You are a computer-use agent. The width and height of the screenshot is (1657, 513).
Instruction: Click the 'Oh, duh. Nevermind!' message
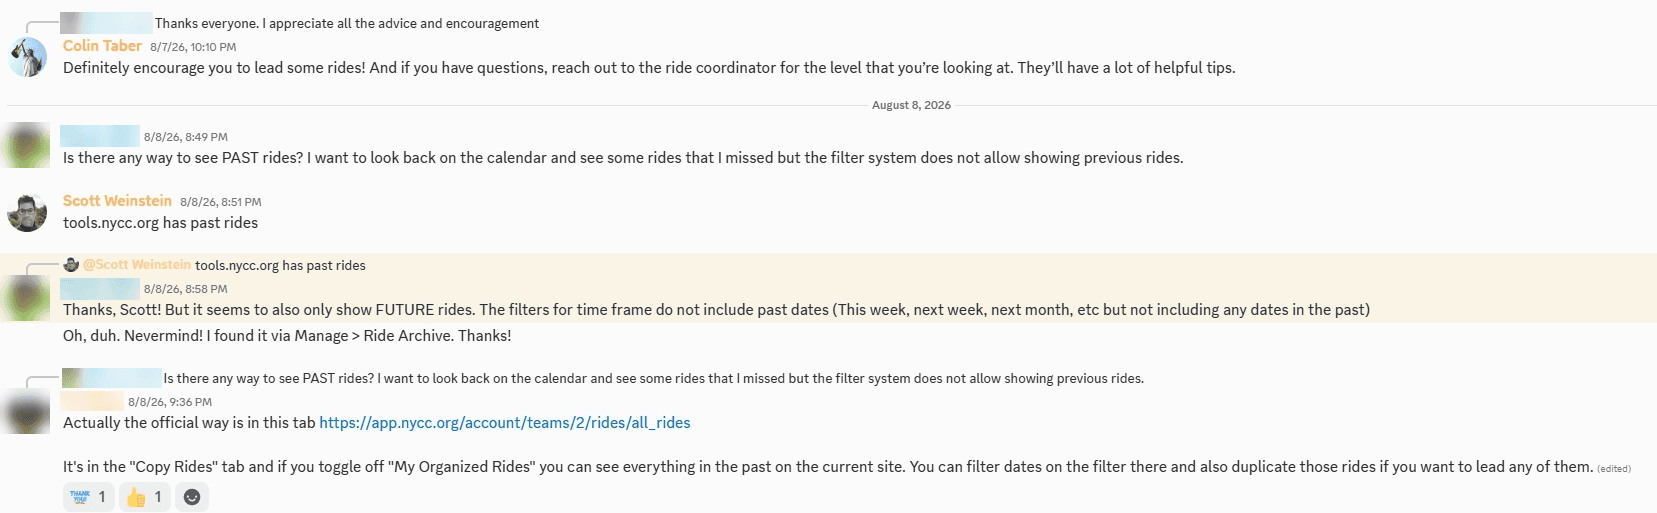point(287,336)
